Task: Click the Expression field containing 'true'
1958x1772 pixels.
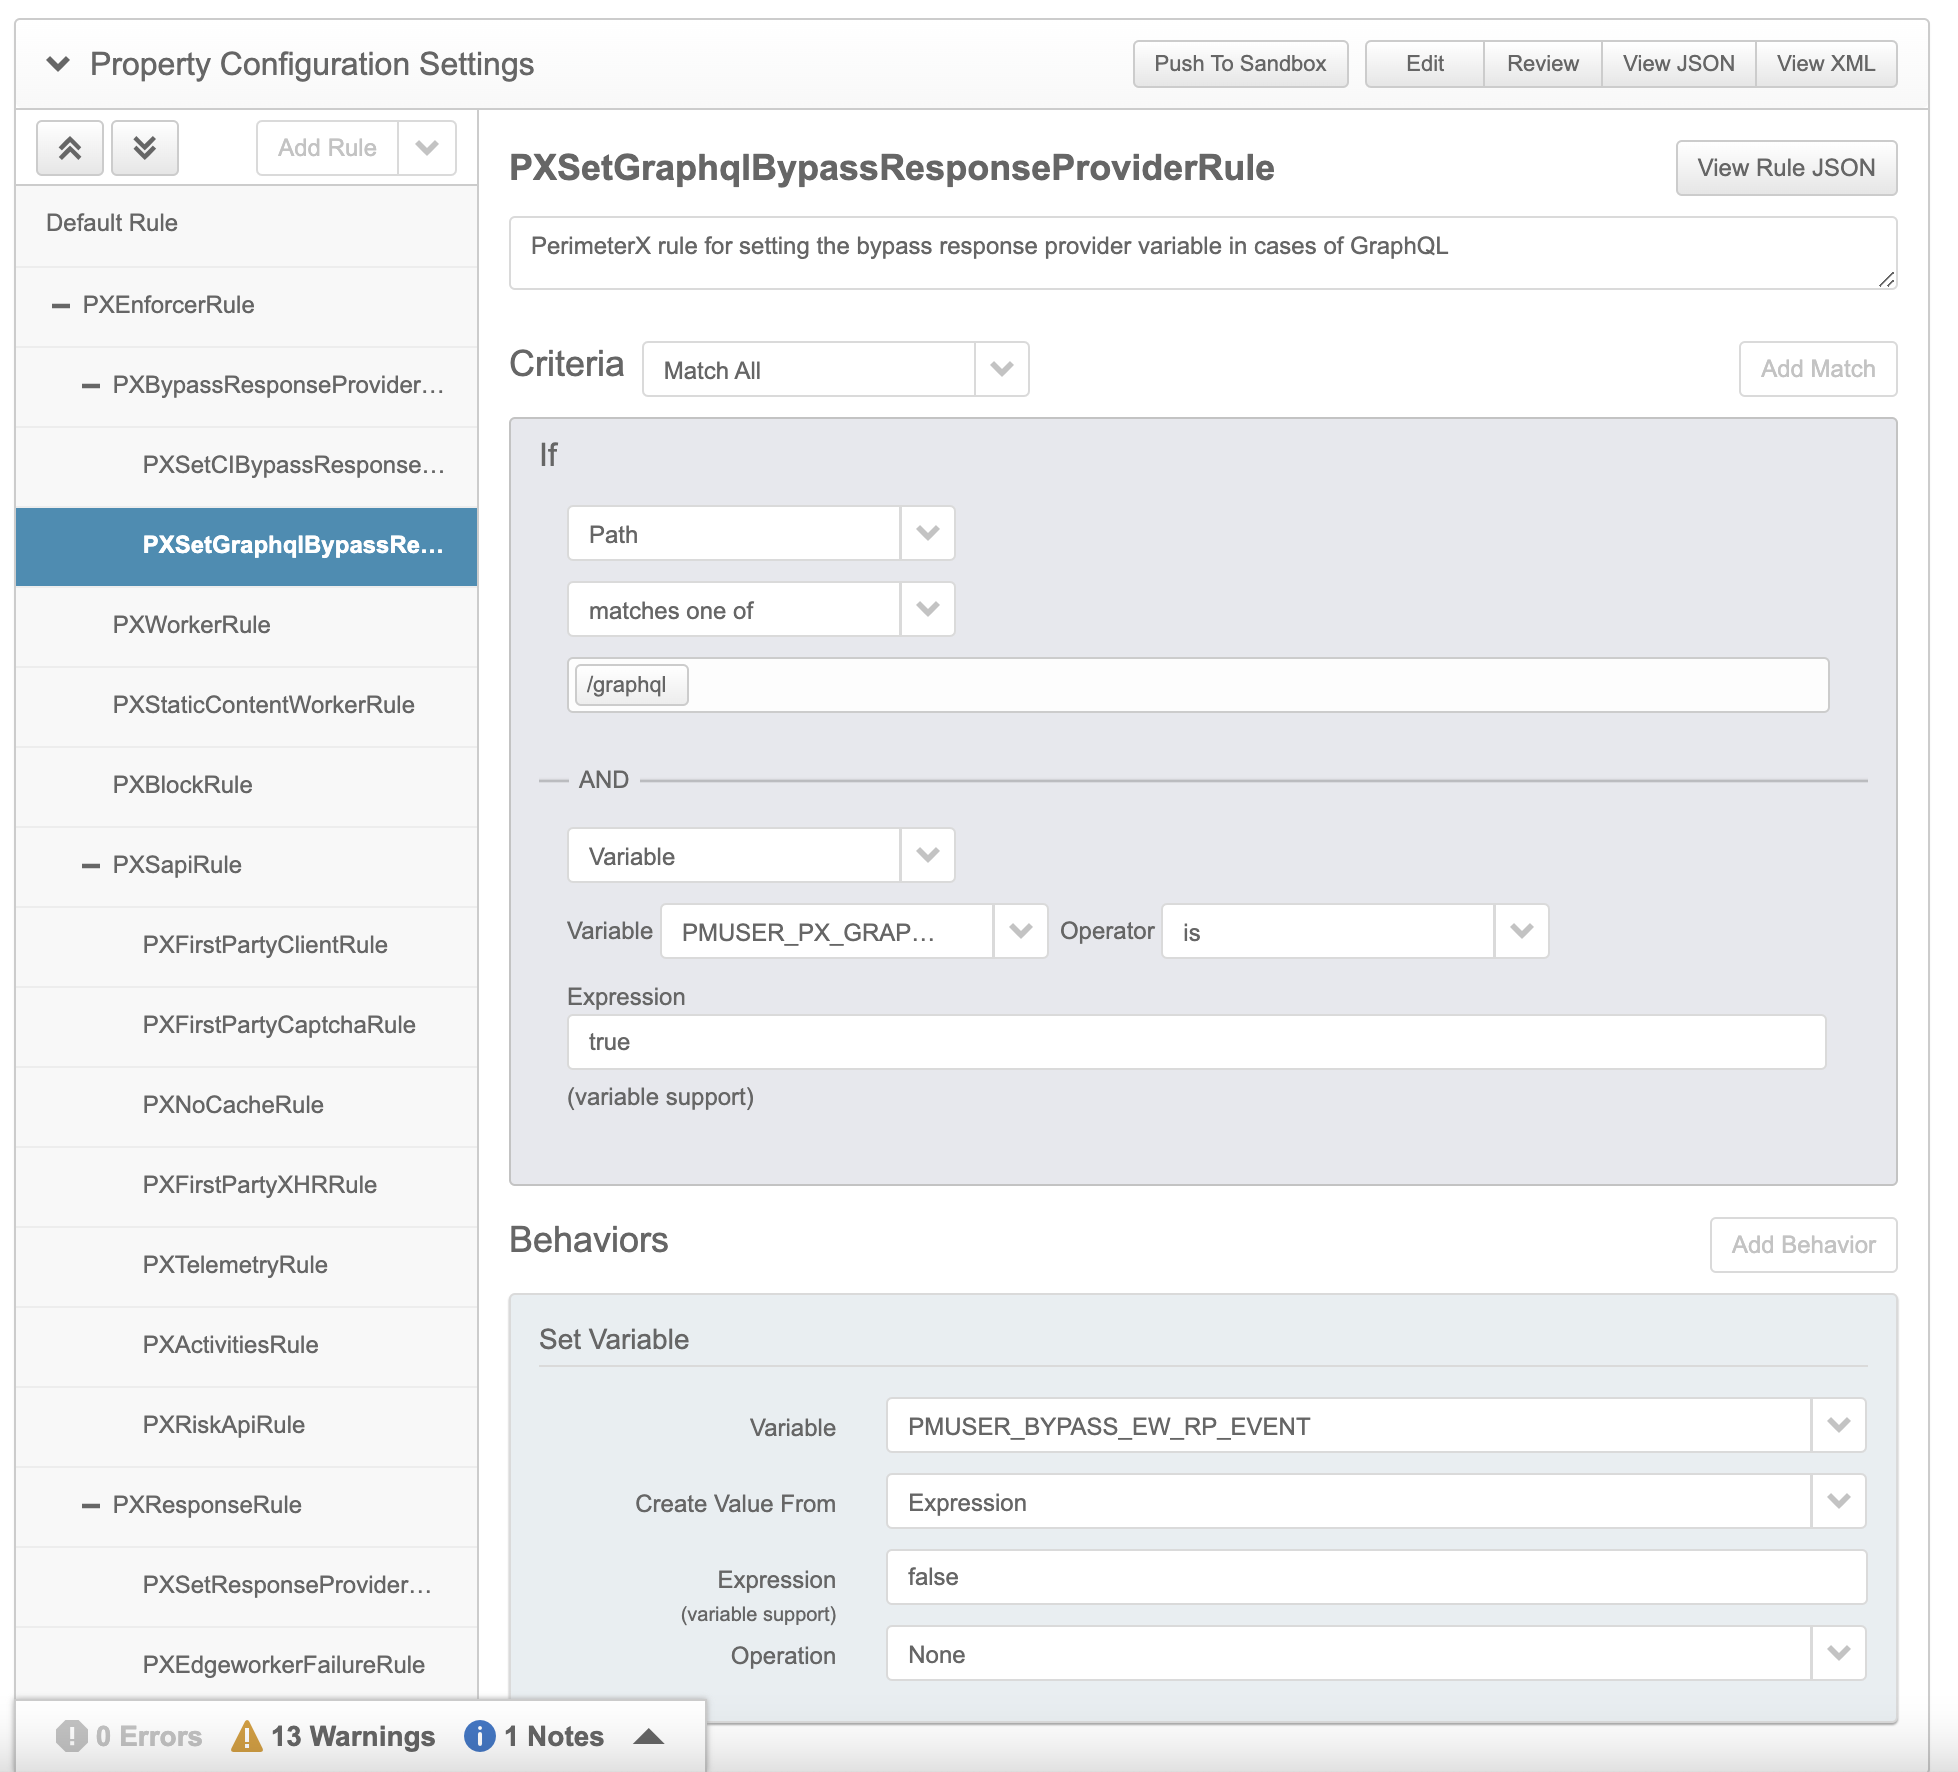Action: tap(1195, 1042)
